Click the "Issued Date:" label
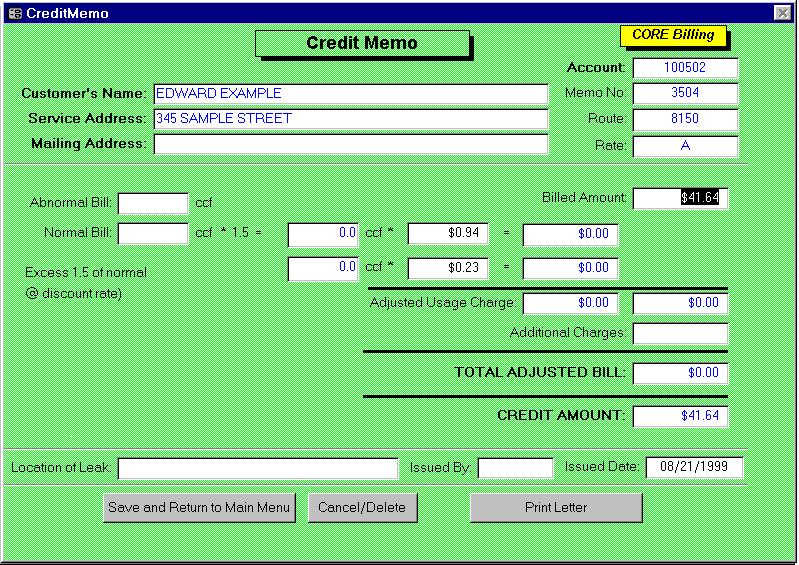The width and height of the screenshot is (799, 565). (x=601, y=467)
